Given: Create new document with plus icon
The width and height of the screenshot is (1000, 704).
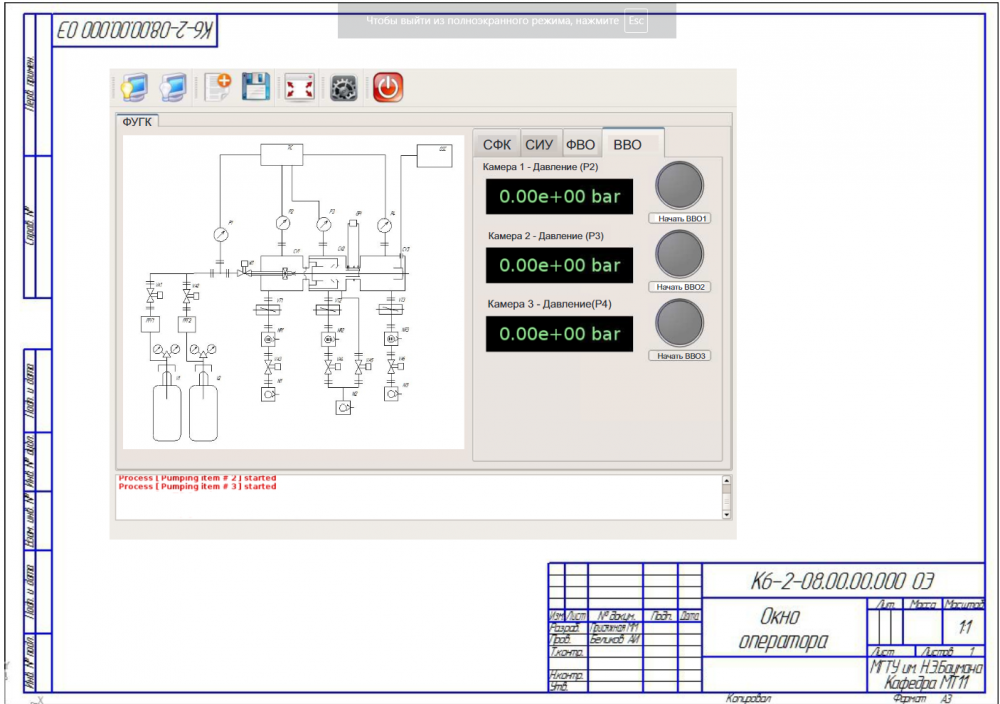Looking at the screenshot, I should click(x=217, y=88).
